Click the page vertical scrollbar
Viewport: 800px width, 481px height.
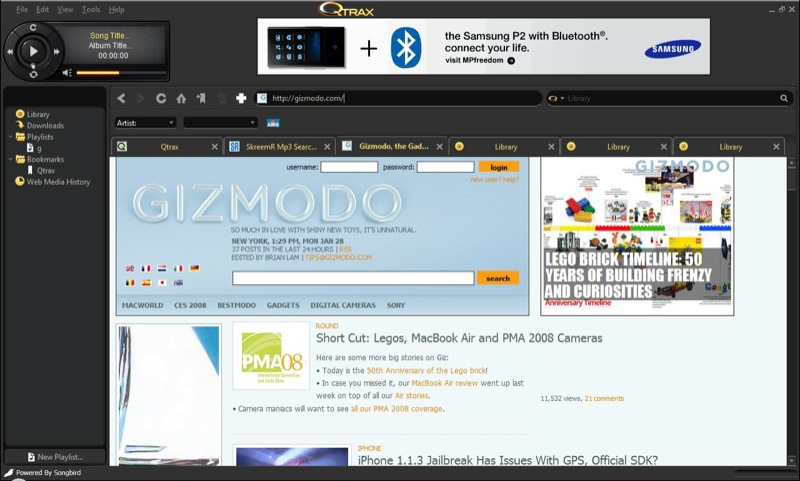(791, 311)
